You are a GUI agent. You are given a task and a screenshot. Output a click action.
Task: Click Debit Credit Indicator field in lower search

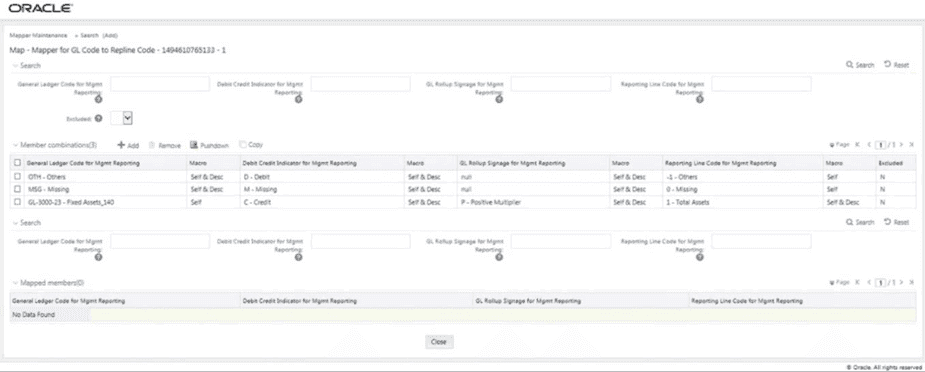click(x=360, y=241)
